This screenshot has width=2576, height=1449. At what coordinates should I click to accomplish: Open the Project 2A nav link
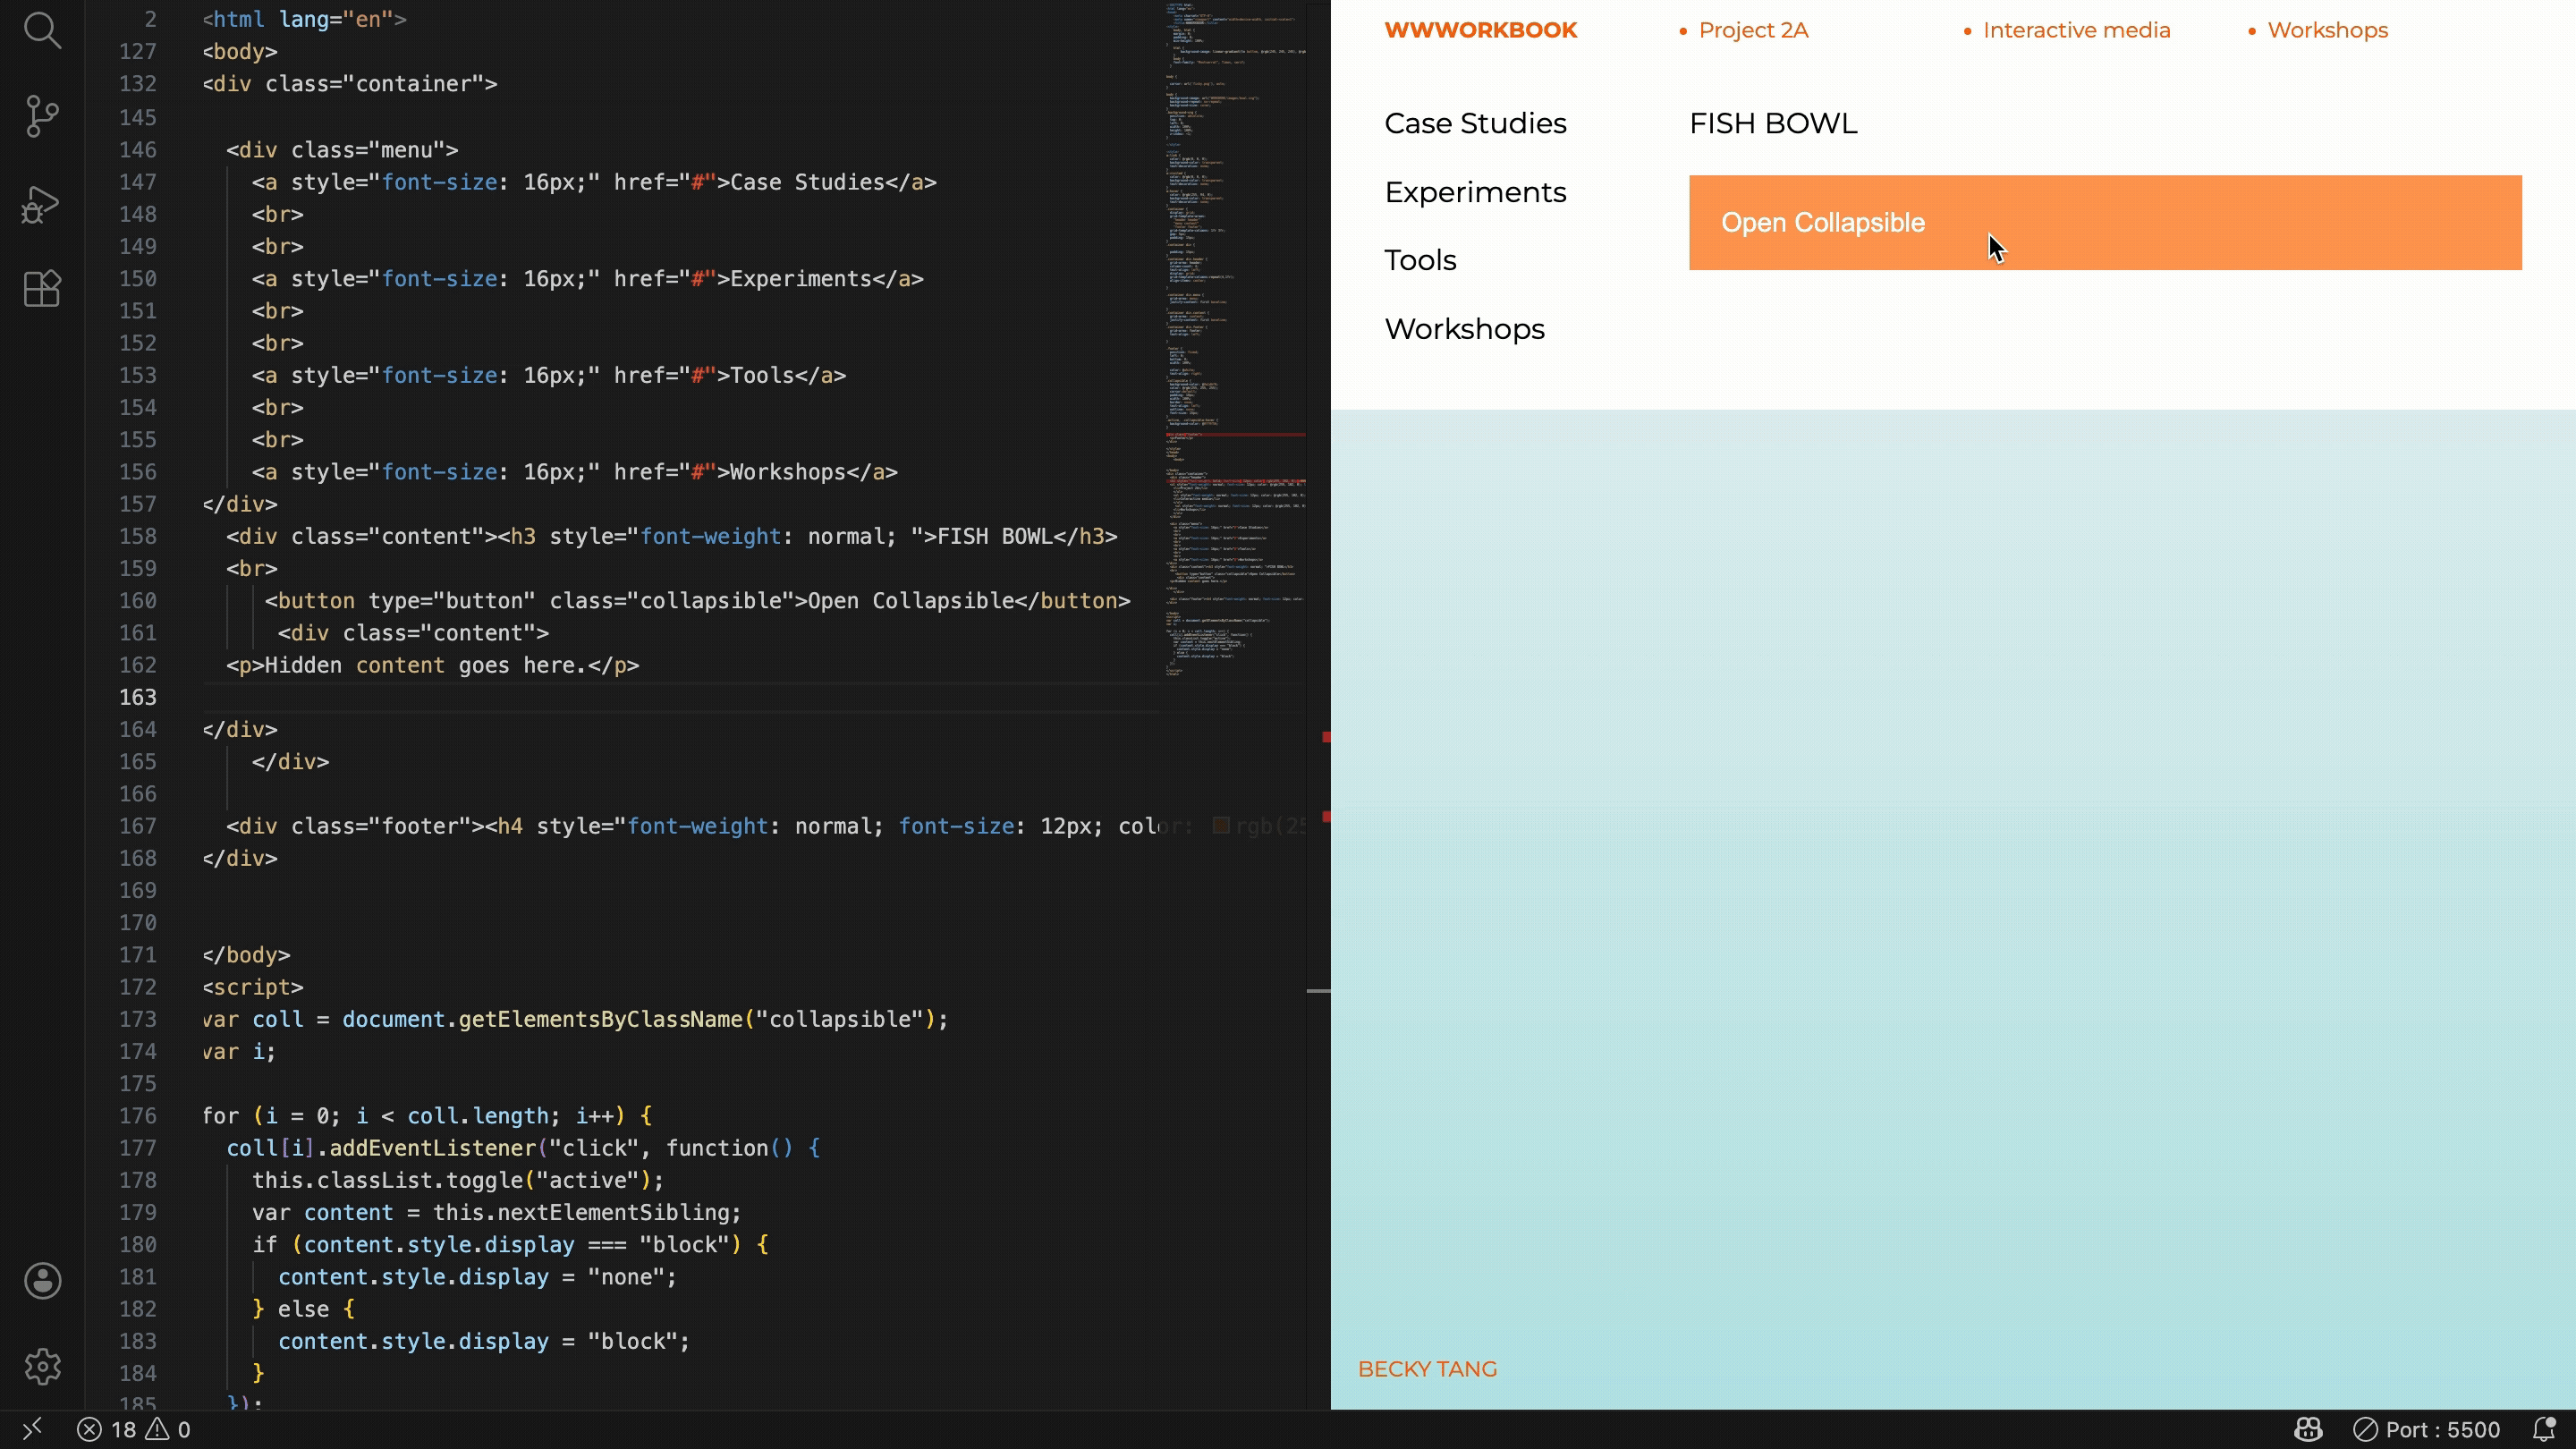tap(1753, 30)
